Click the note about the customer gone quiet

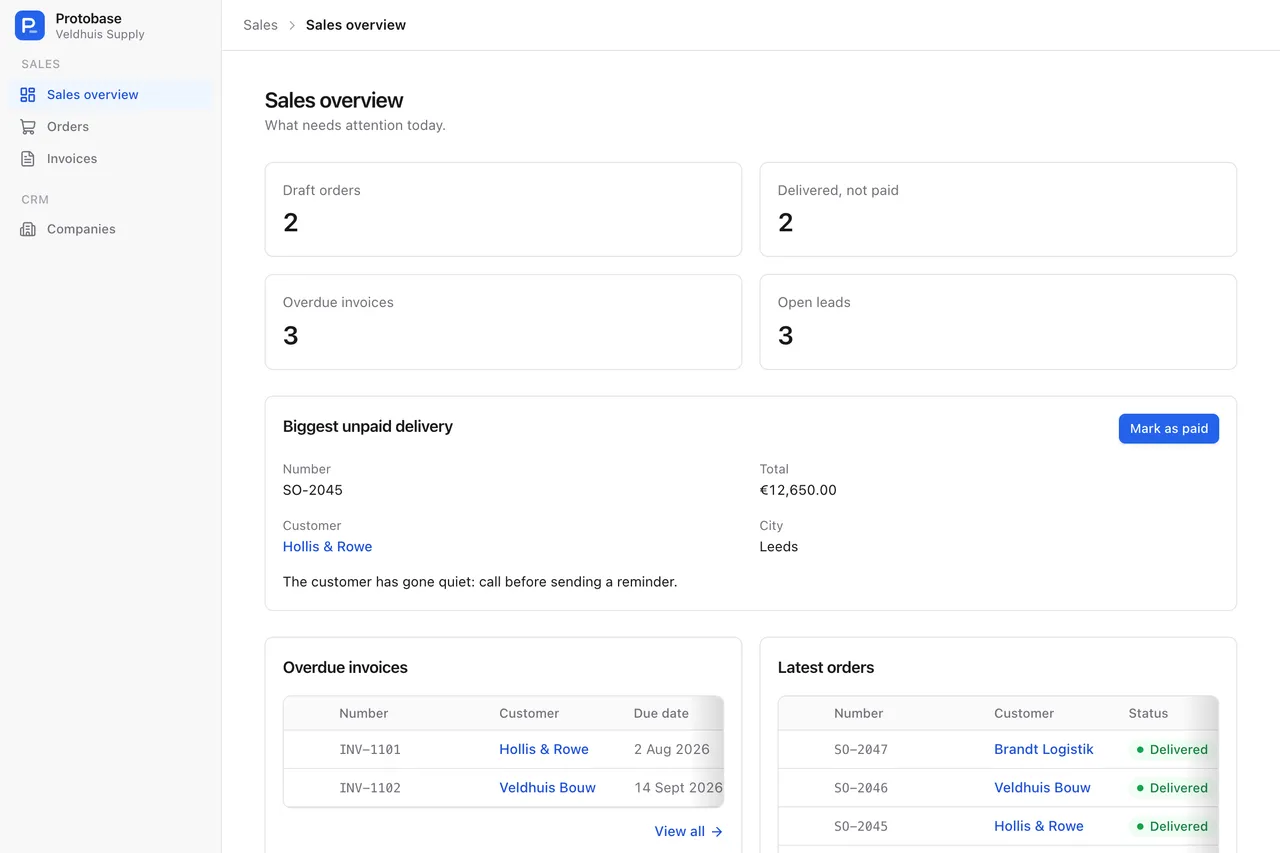tap(480, 581)
